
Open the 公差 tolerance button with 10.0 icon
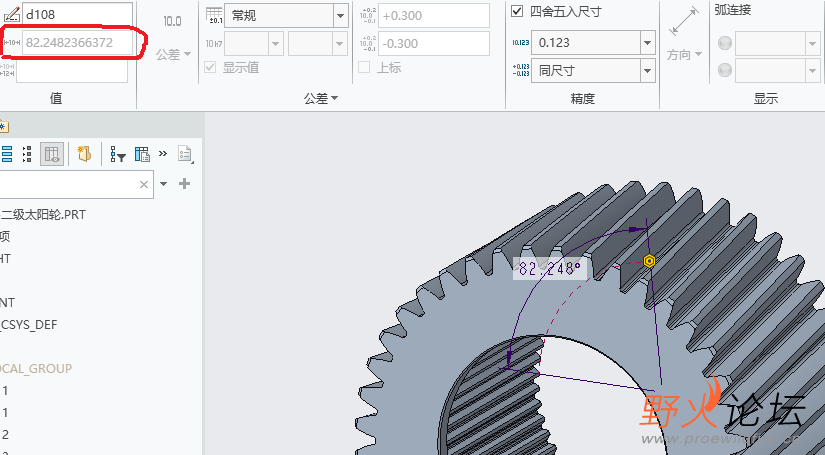173,38
